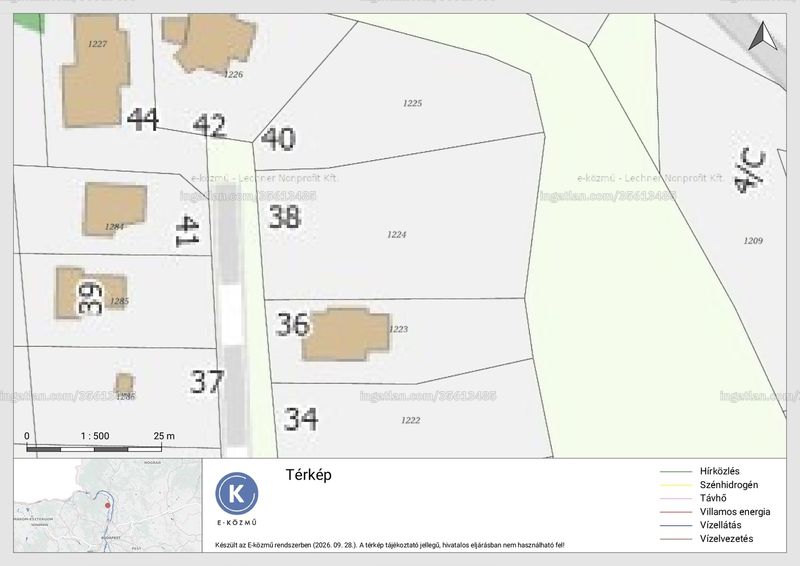Select the building on parcel 1284
800x566 pixels.
coord(115,209)
